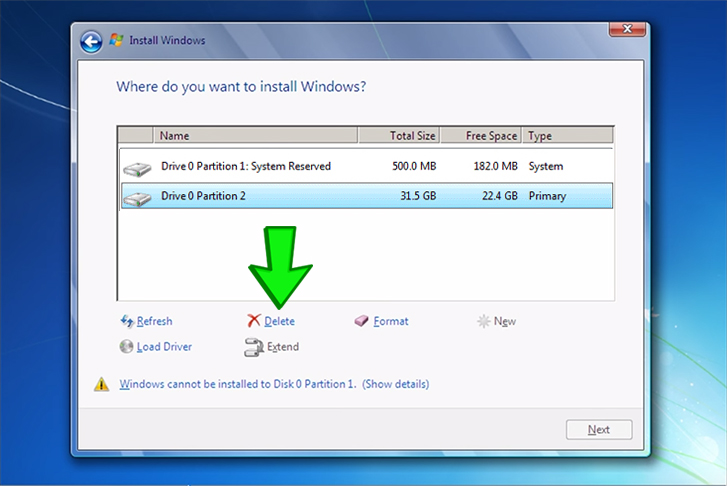Click the Primary type cell

[547, 196]
